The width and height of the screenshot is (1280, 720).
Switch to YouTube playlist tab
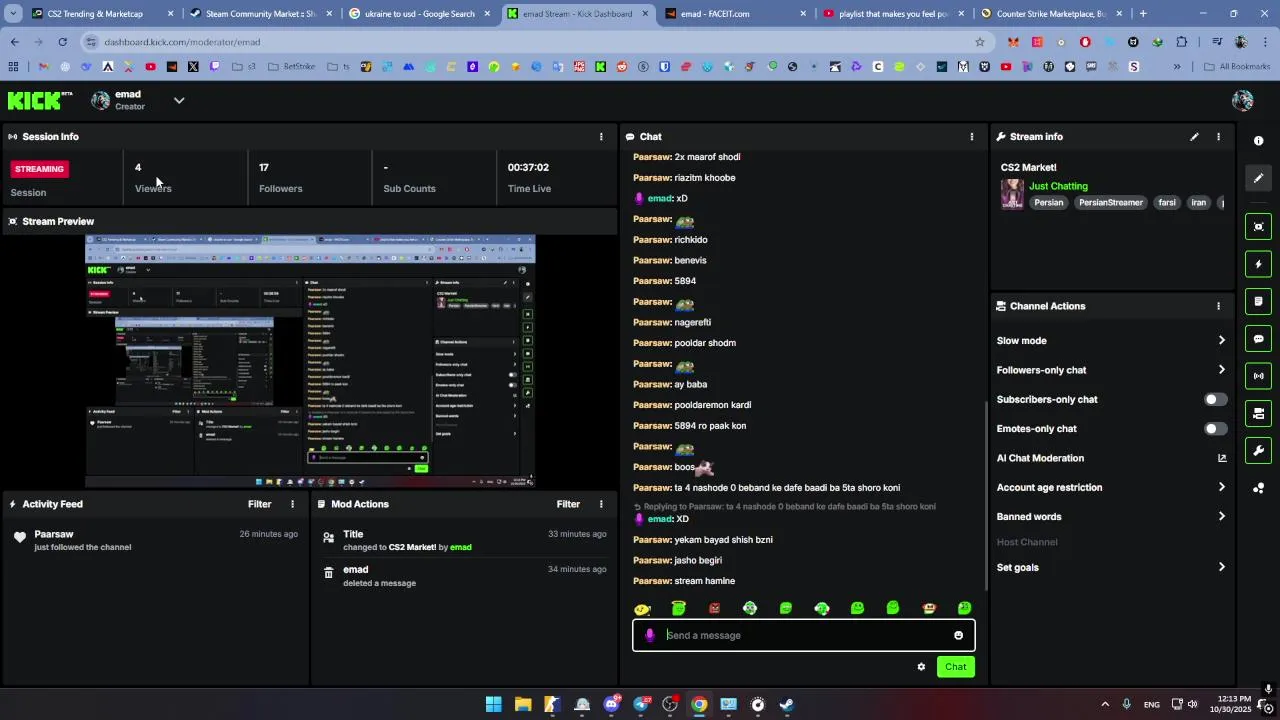(893, 14)
